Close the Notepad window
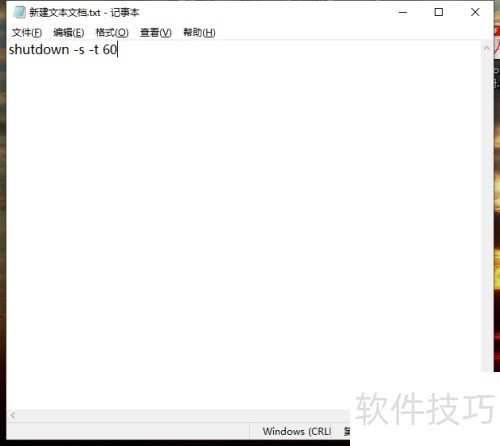 475,12
